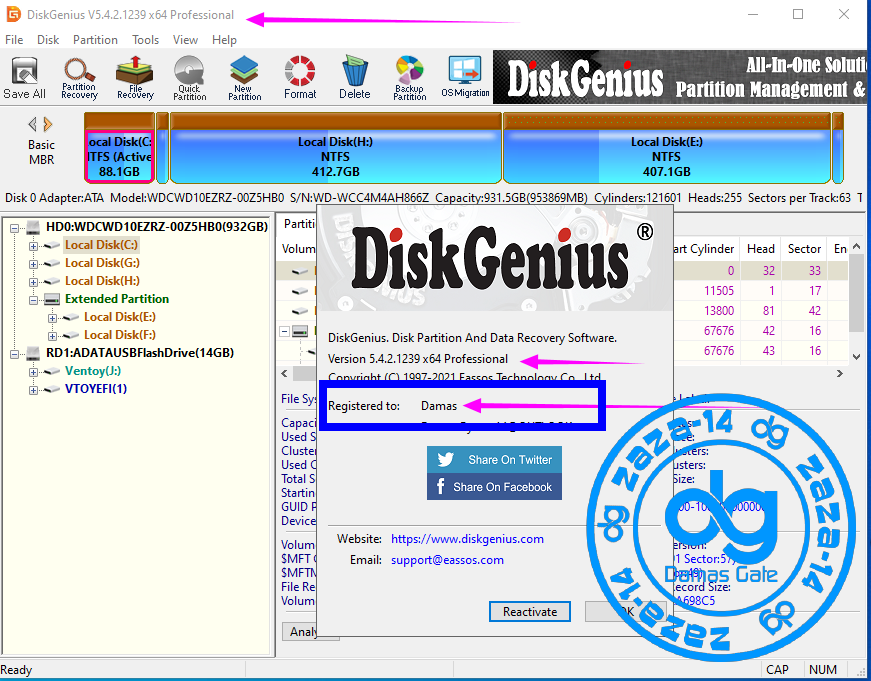Open the Disk menu
Screen dimensions: 871x681
pos(48,40)
